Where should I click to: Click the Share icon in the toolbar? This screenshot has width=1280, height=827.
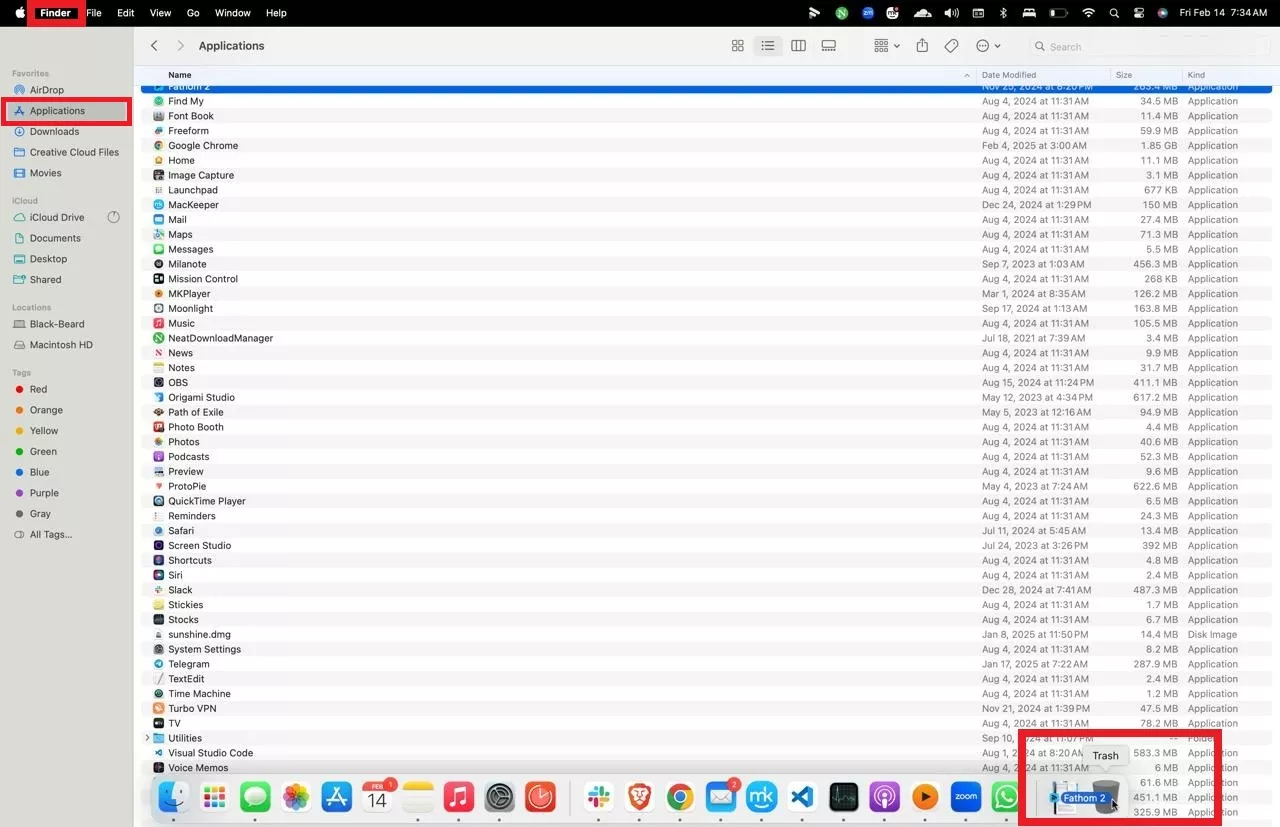pyautogui.click(x=922, y=46)
